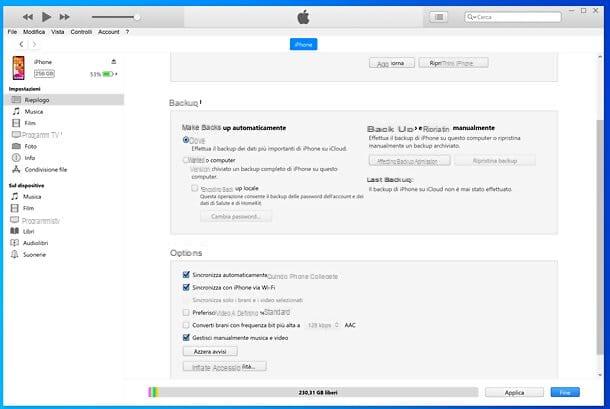Click the scrollbar up arrow
This screenshot has height=409, width=610.
coord(599,57)
